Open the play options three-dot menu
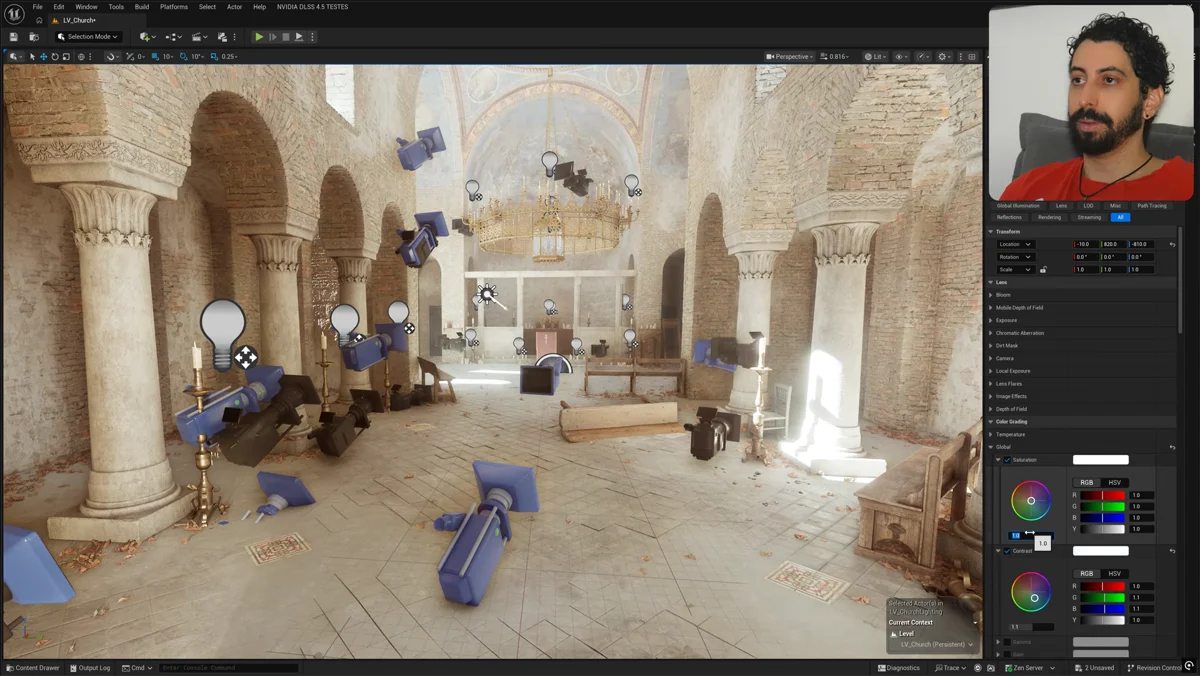1200x676 pixels. 312,37
